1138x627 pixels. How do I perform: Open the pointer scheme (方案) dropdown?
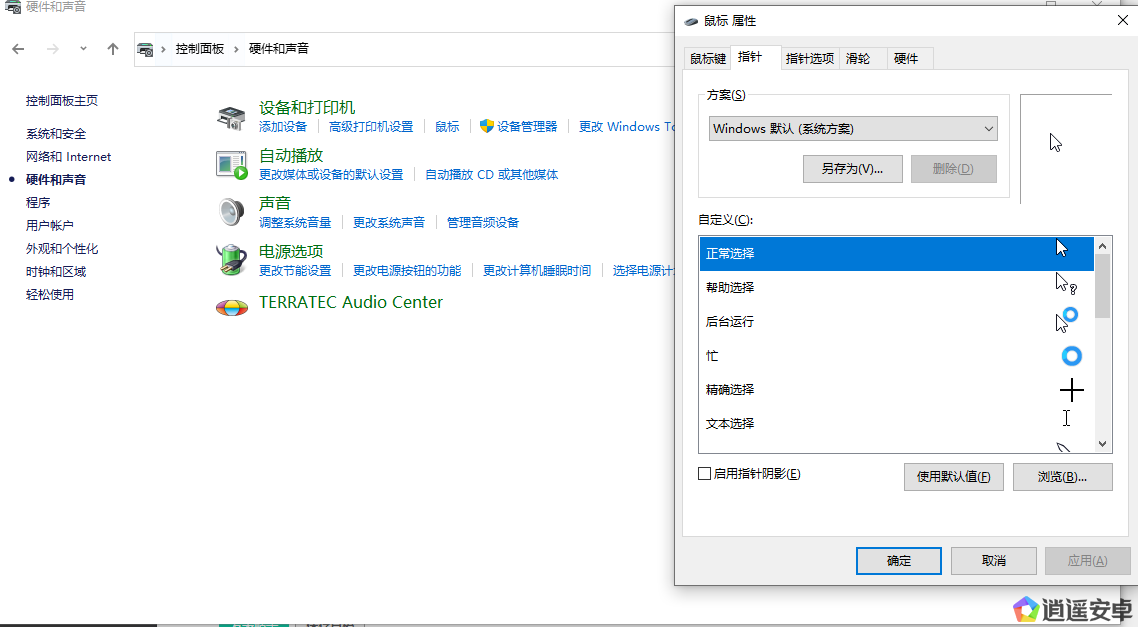coord(852,129)
